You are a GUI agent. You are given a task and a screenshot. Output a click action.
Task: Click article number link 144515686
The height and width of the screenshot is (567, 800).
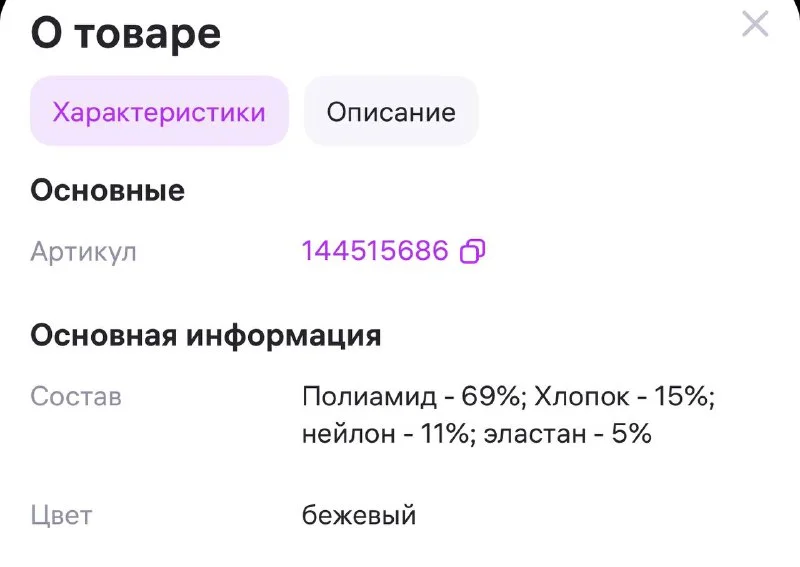pos(375,251)
